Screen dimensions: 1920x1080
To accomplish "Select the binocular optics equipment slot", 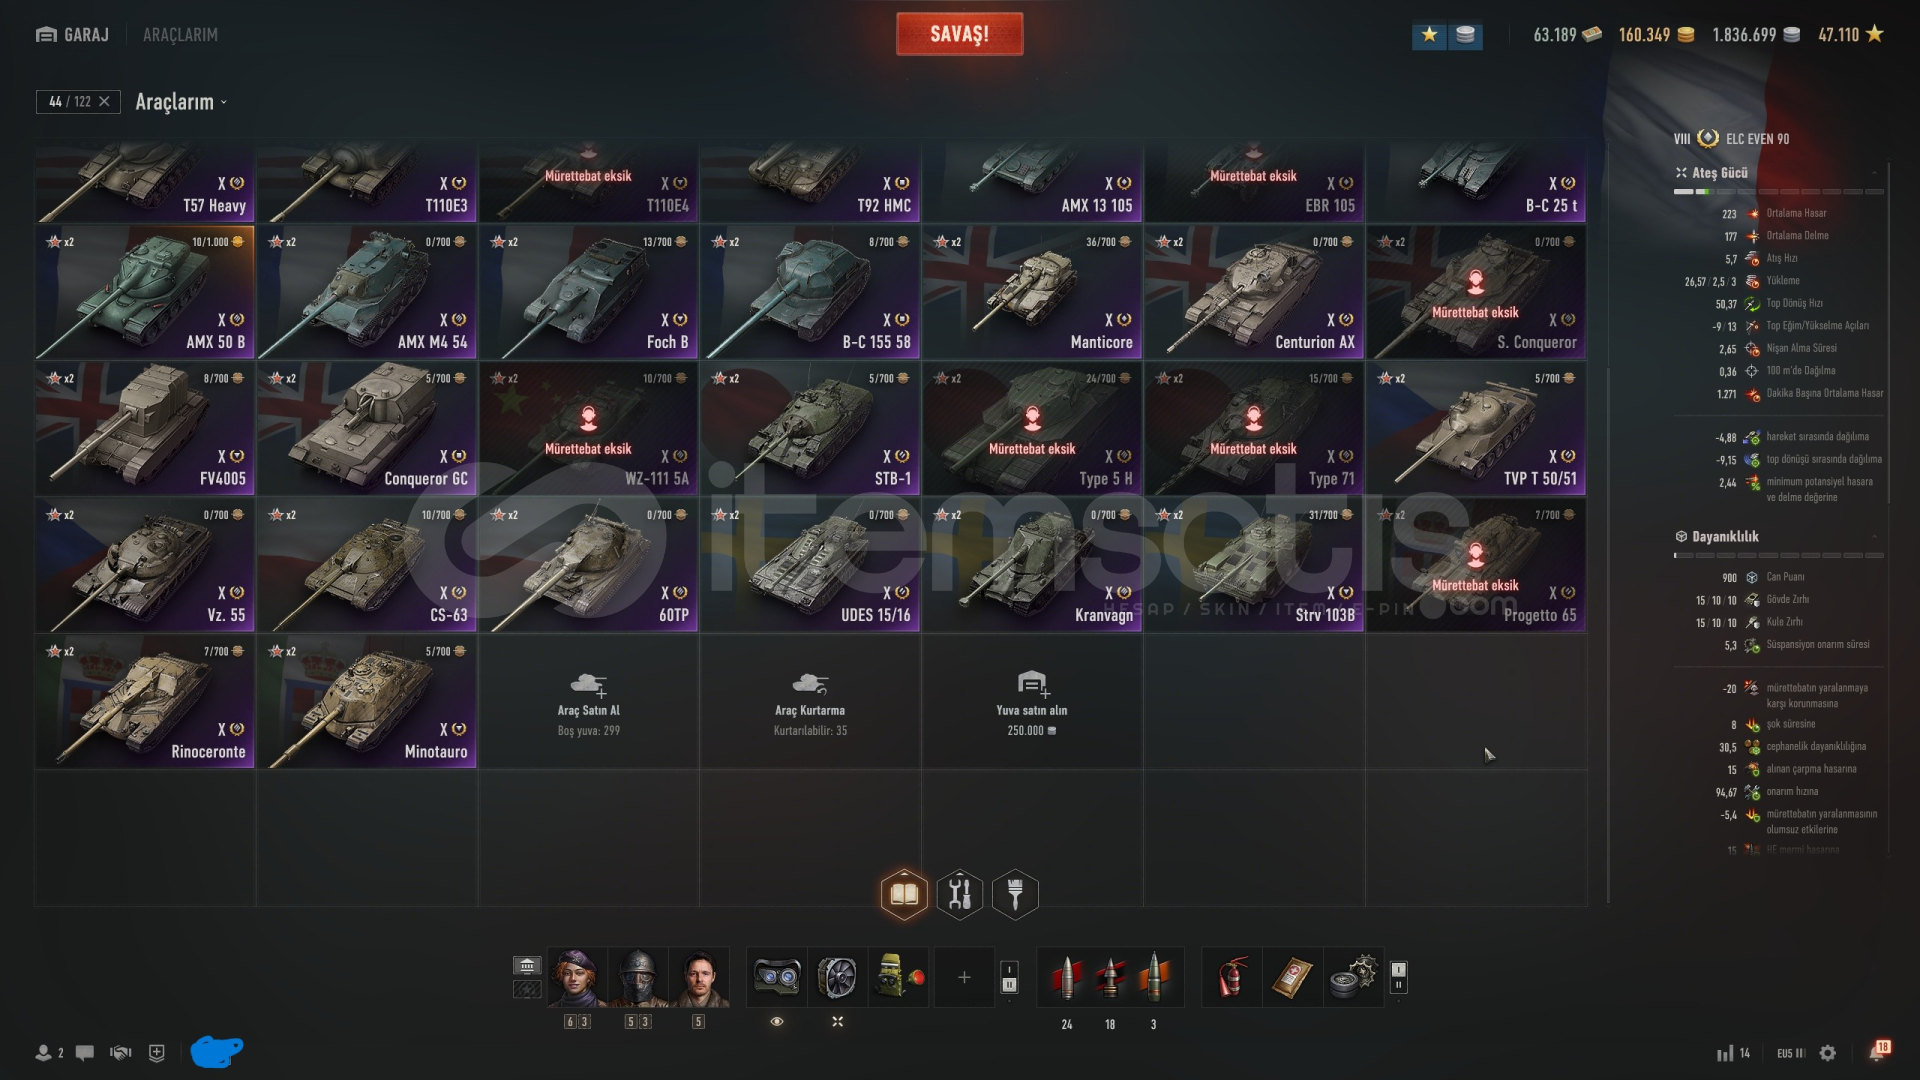I will (776, 977).
